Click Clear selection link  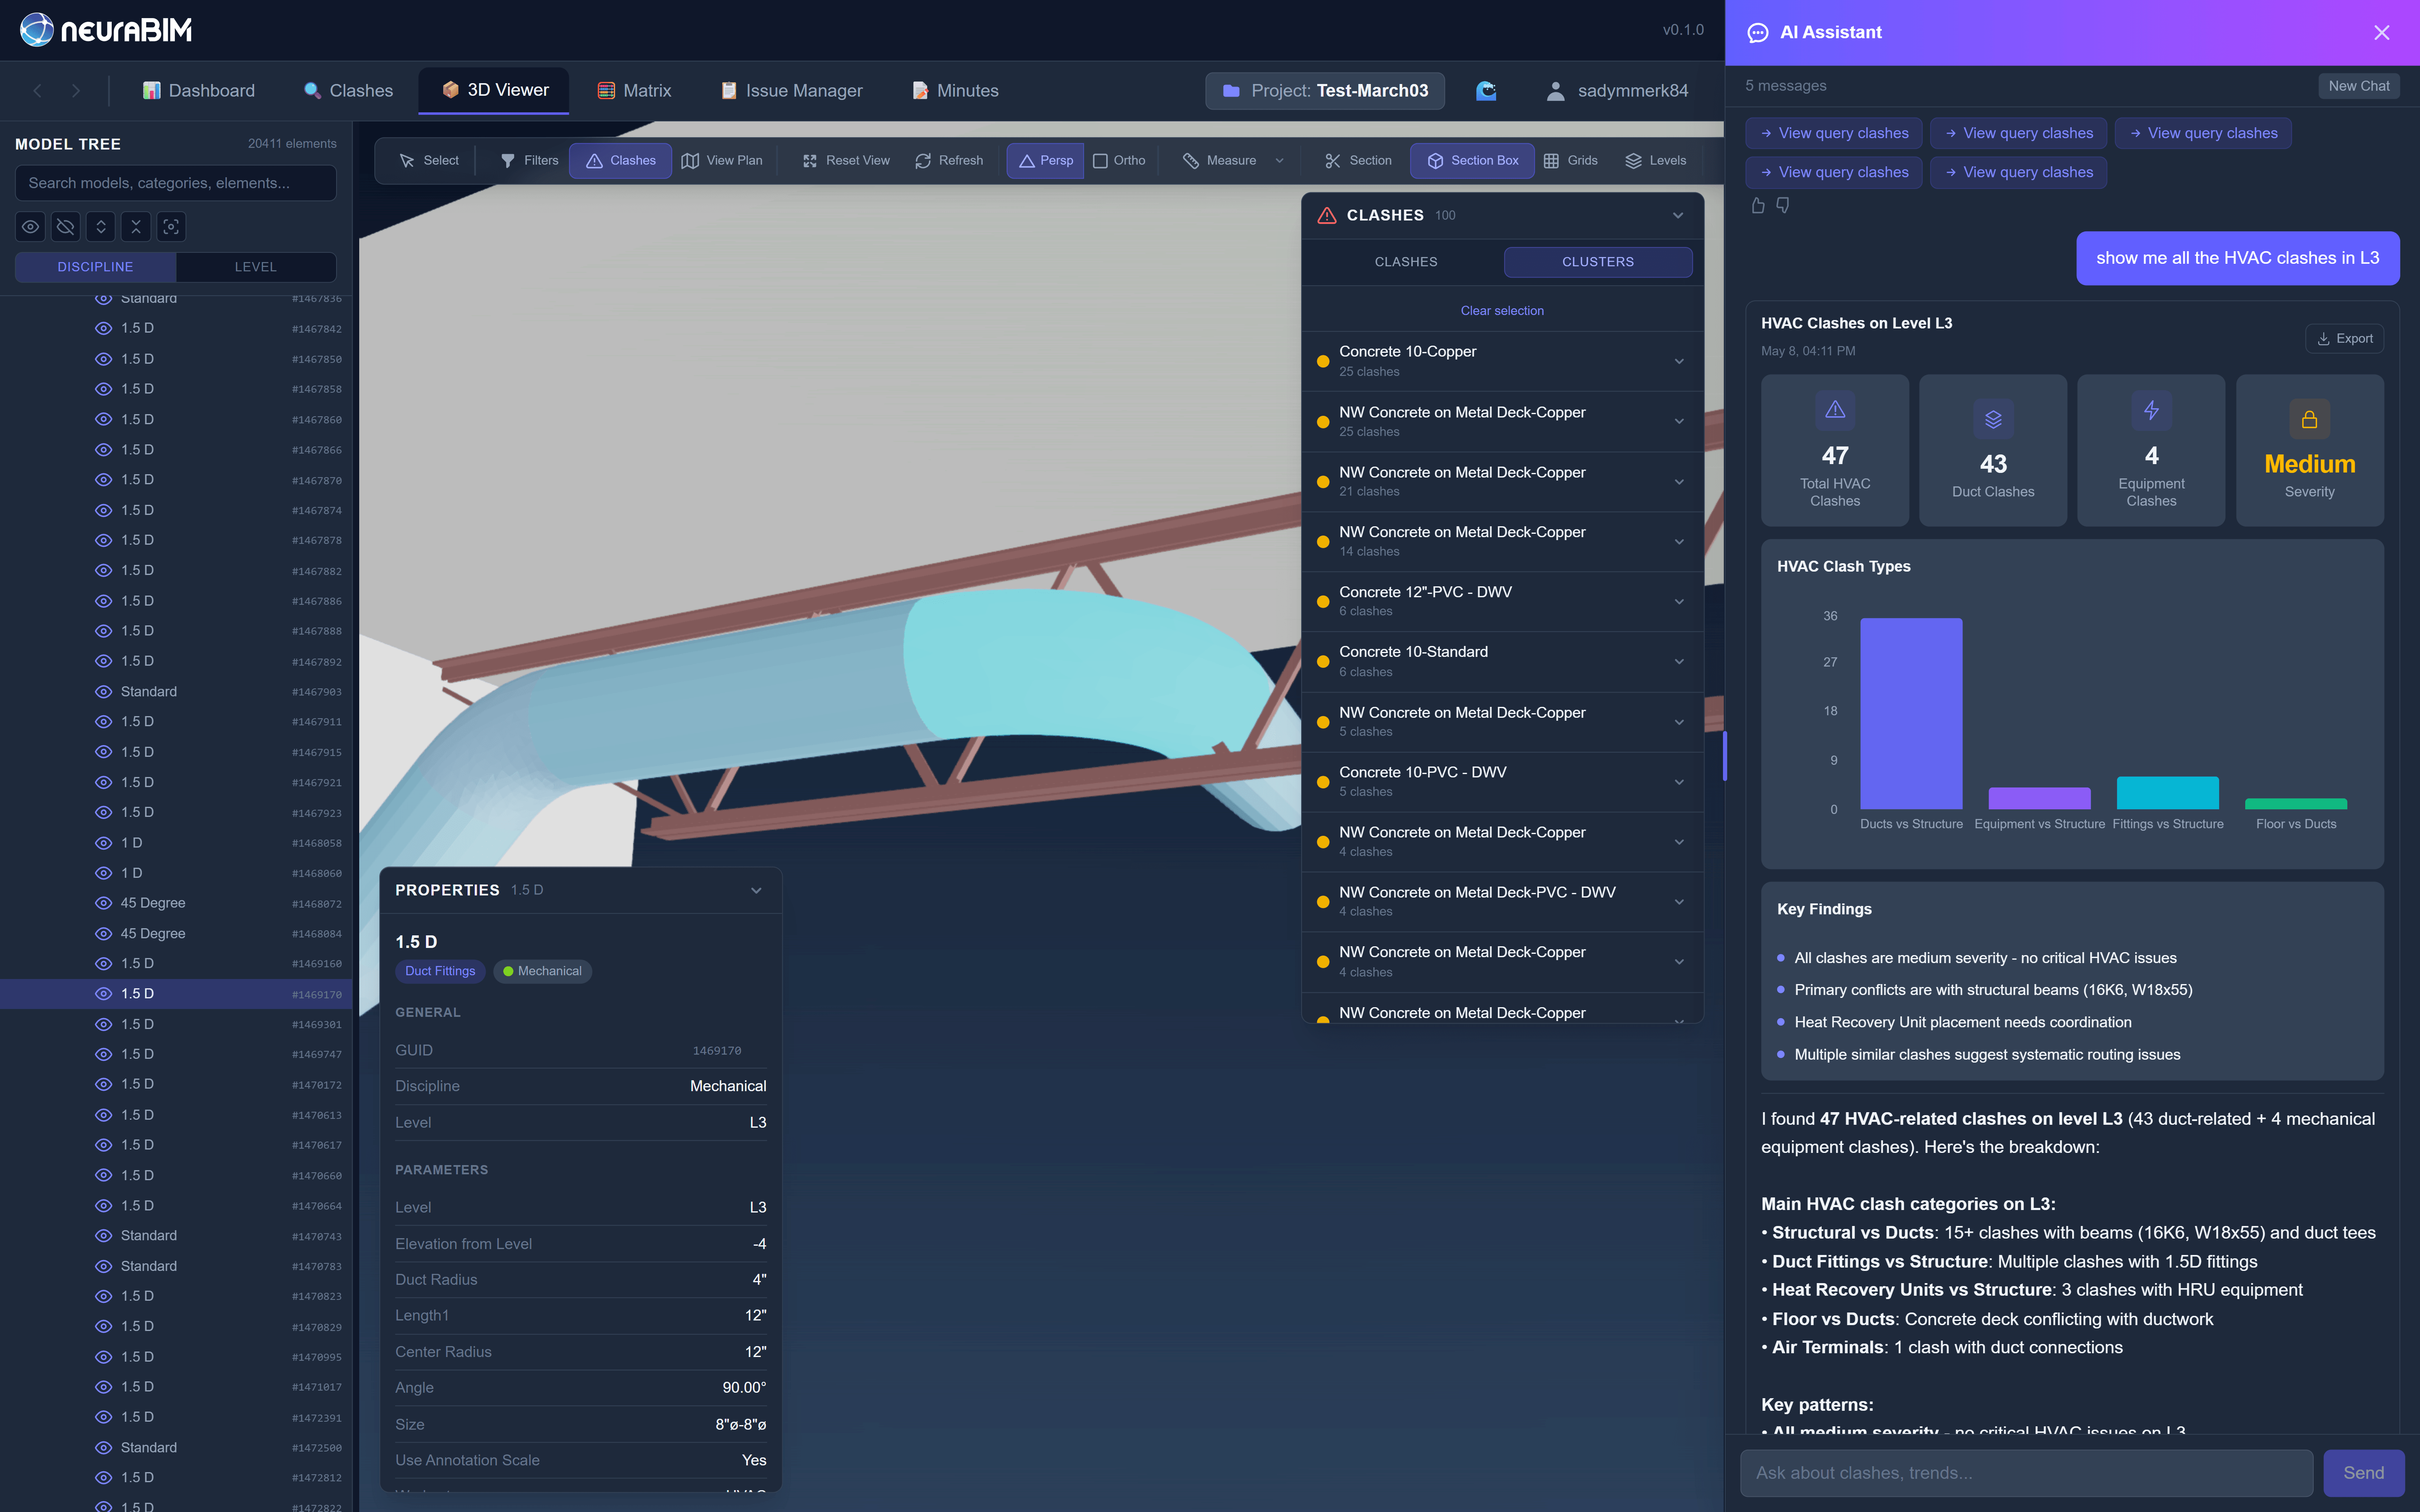(x=1501, y=311)
